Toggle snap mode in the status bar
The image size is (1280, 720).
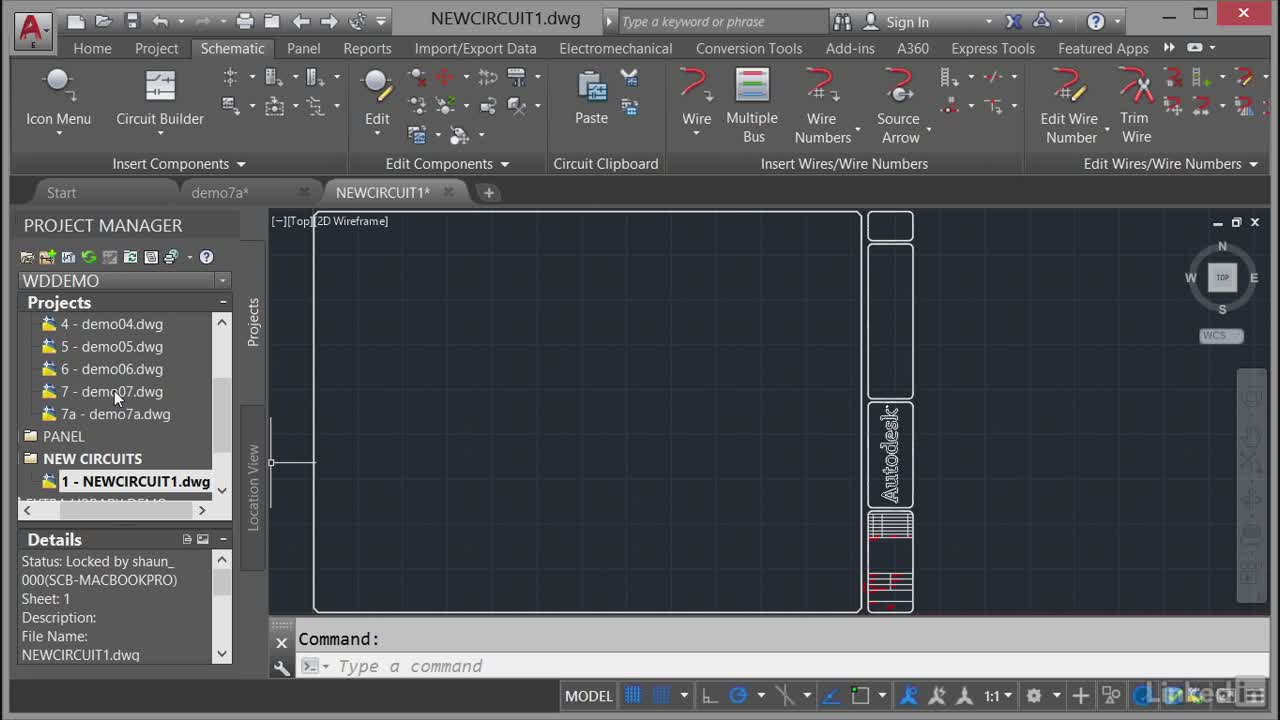661,696
